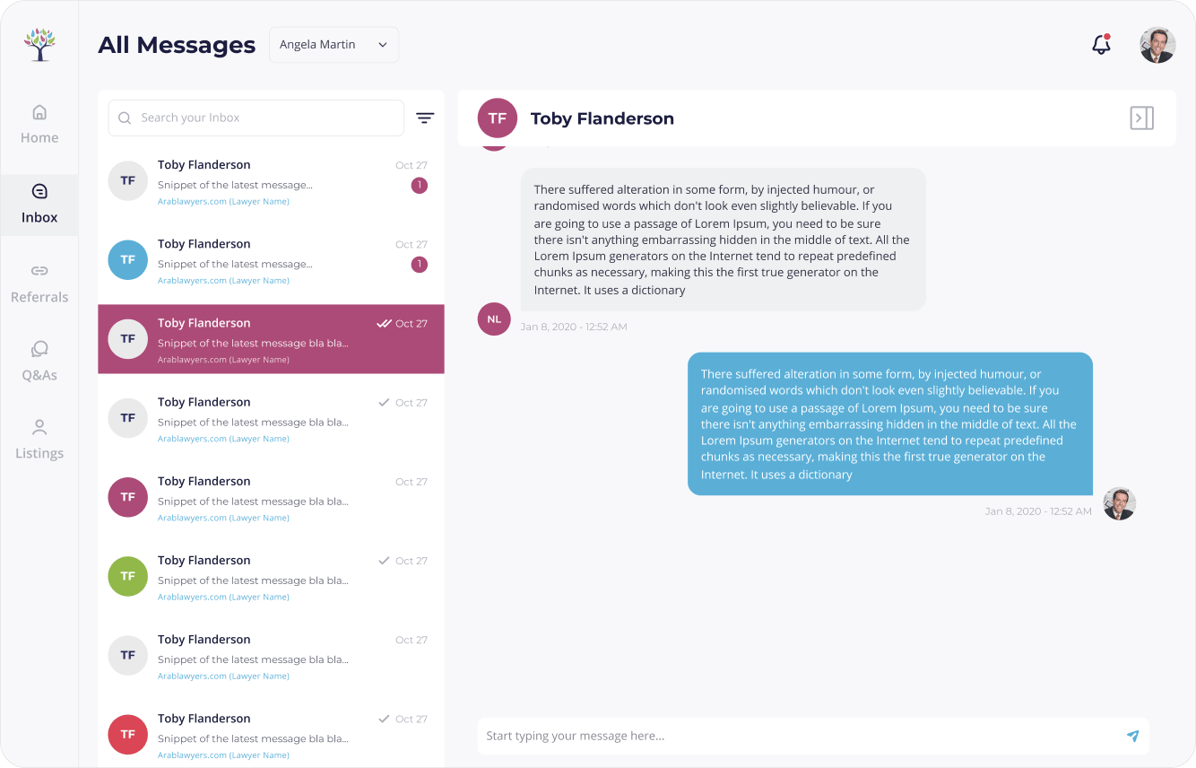Click the red TF avatar conversation
Viewport: 1196px width, 768px height.
pyautogui.click(x=271, y=734)
